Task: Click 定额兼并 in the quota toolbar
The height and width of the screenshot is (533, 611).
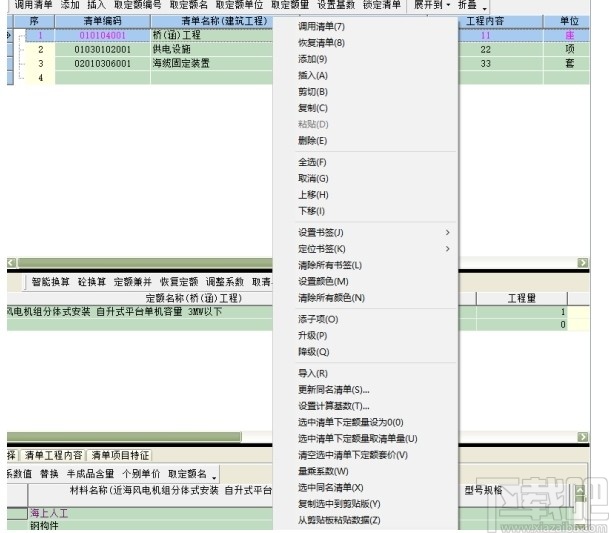Action: coord(132,282)
